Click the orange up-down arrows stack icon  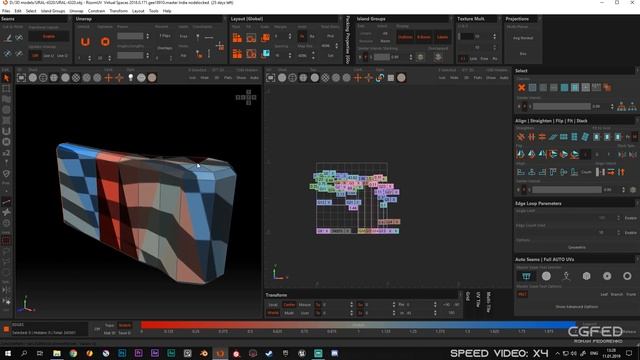click(x=621, y=172)
